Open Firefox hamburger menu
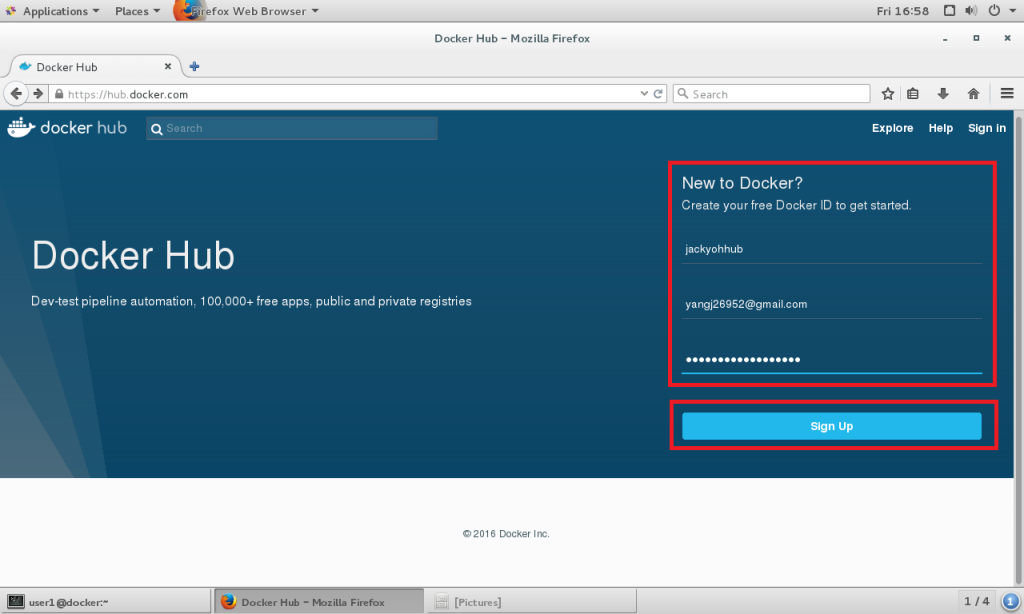The width and height of the screenshot is (1024, 614). pos(1007,94)
